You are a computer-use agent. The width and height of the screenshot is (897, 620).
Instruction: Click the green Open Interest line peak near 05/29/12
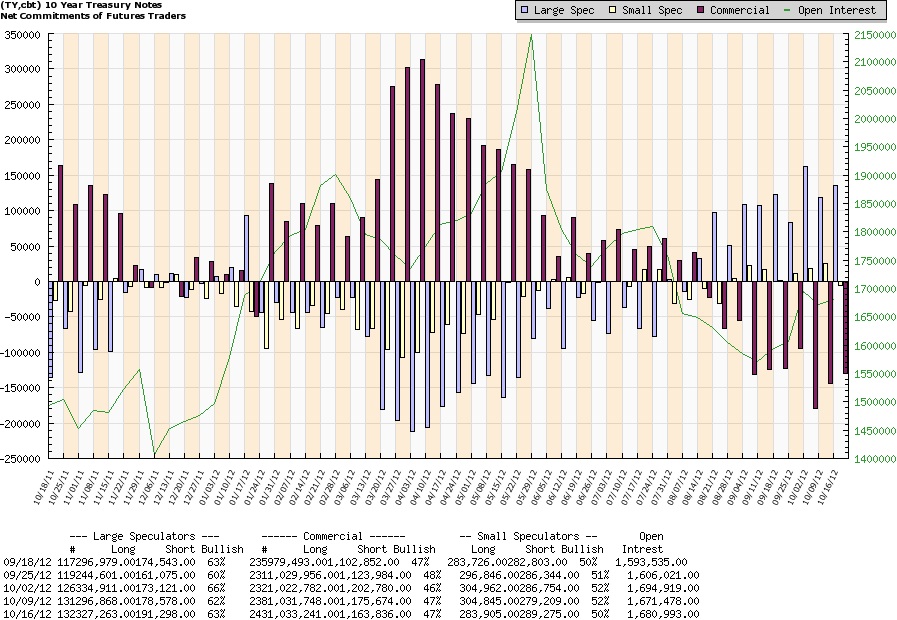(x=531, y=35)
